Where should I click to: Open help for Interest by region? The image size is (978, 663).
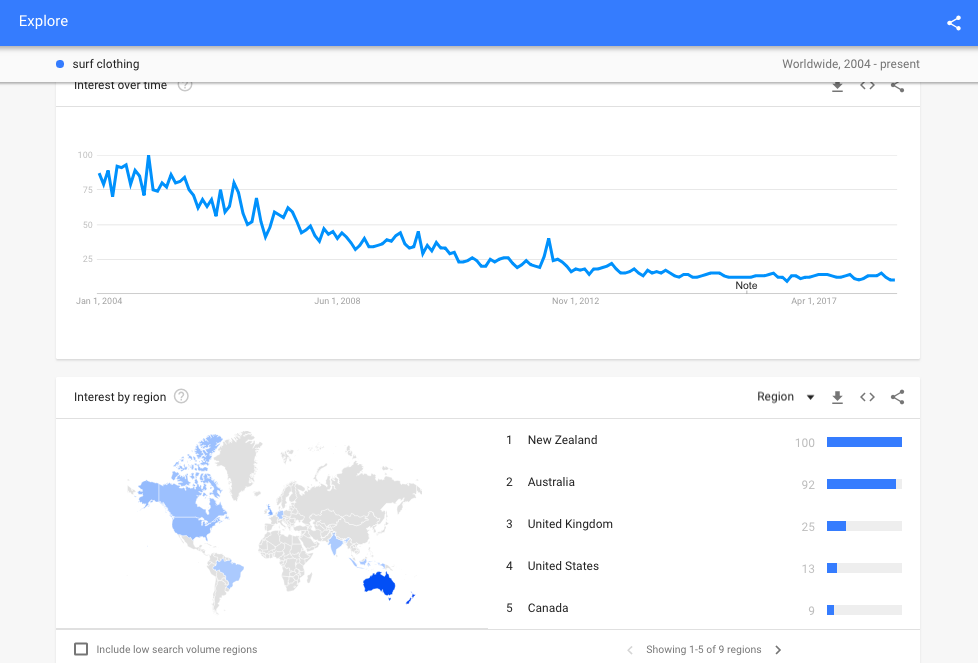181,397
